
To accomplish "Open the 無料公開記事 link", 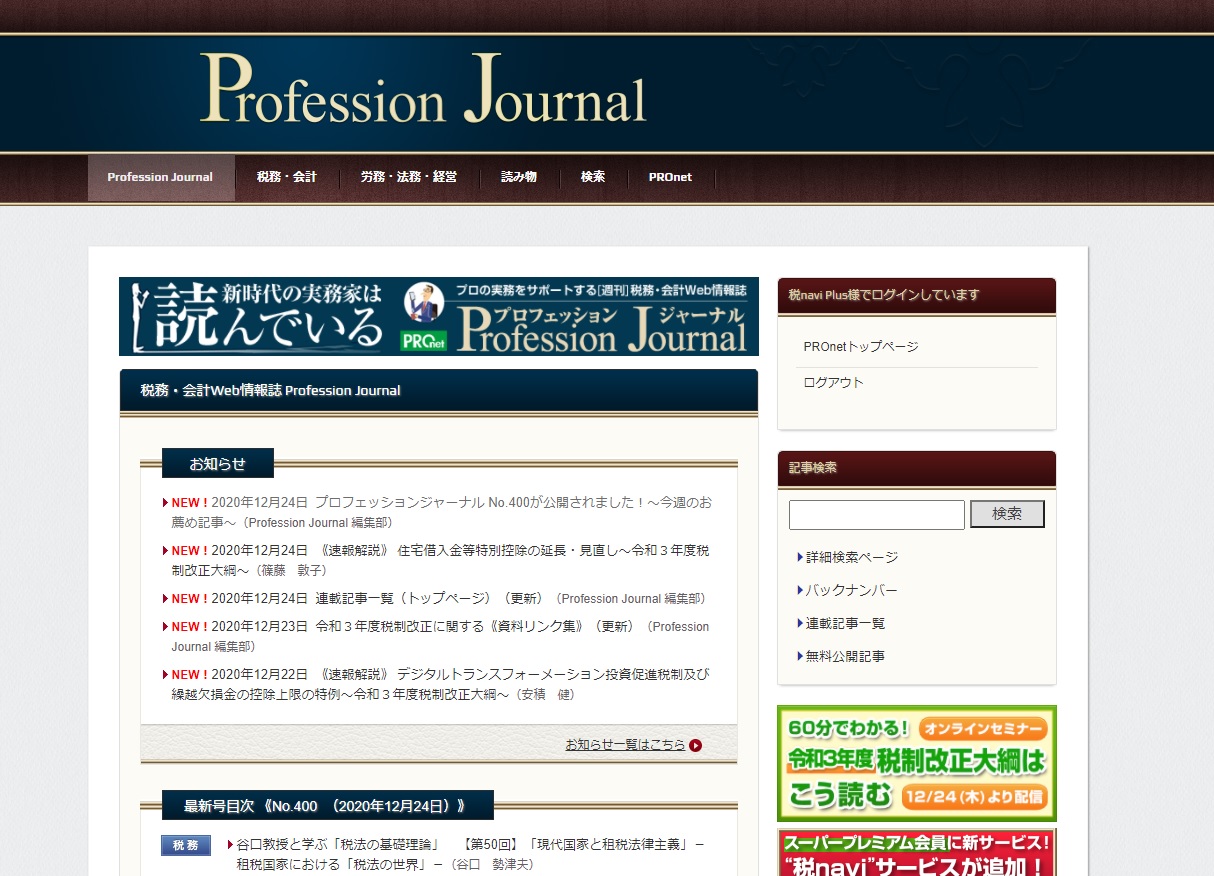I will click(846, 656).
